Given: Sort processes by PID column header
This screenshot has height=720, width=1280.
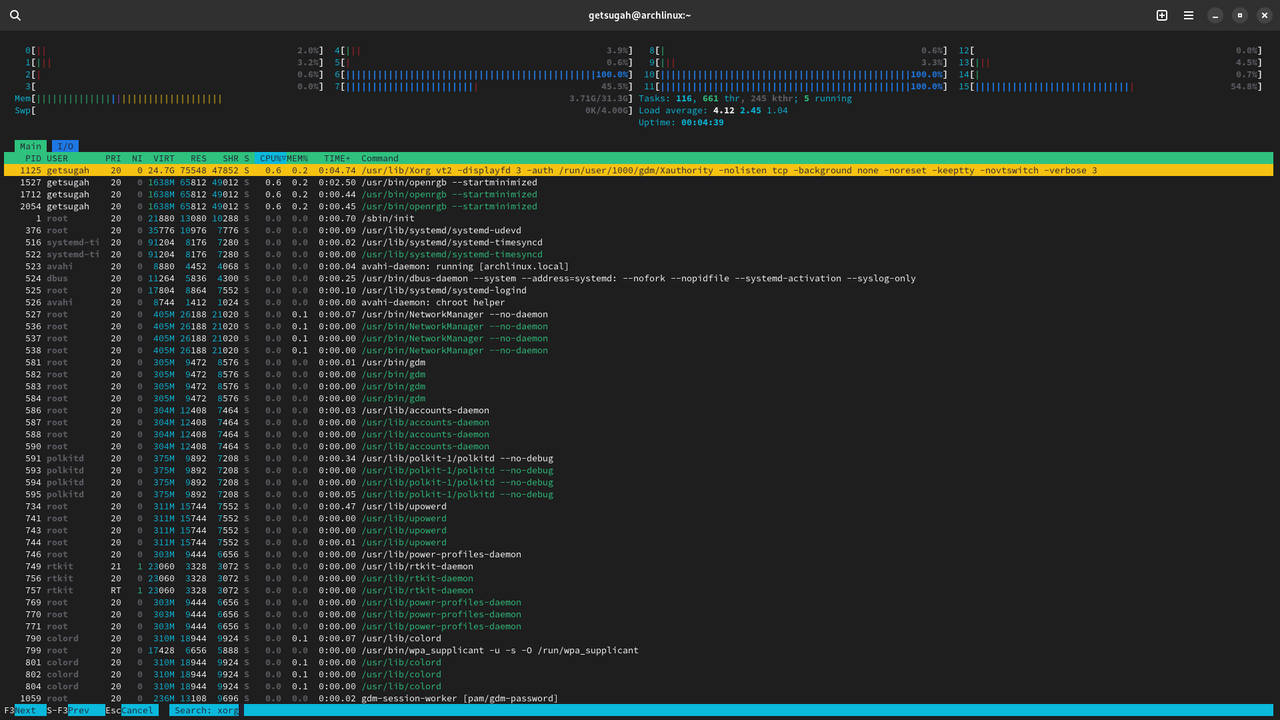Looking at the screenshot, I should click(33, 158).
